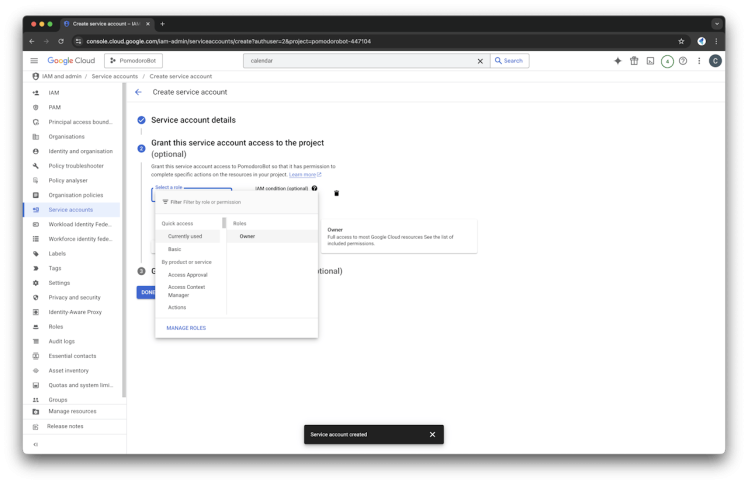Open Principal access boundary sidebar item
Viewport: 748px width, 484px height.
tap(72, 122)
